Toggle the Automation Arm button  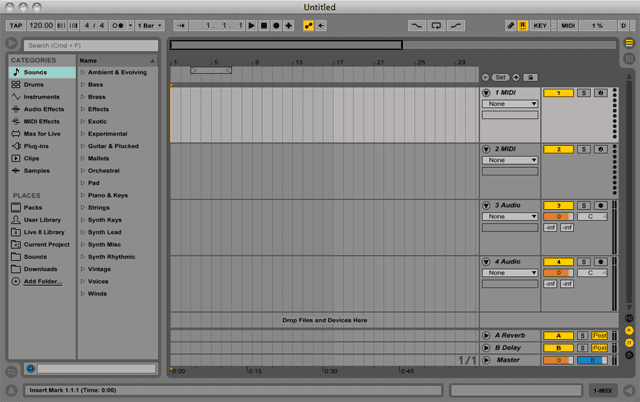309,26
